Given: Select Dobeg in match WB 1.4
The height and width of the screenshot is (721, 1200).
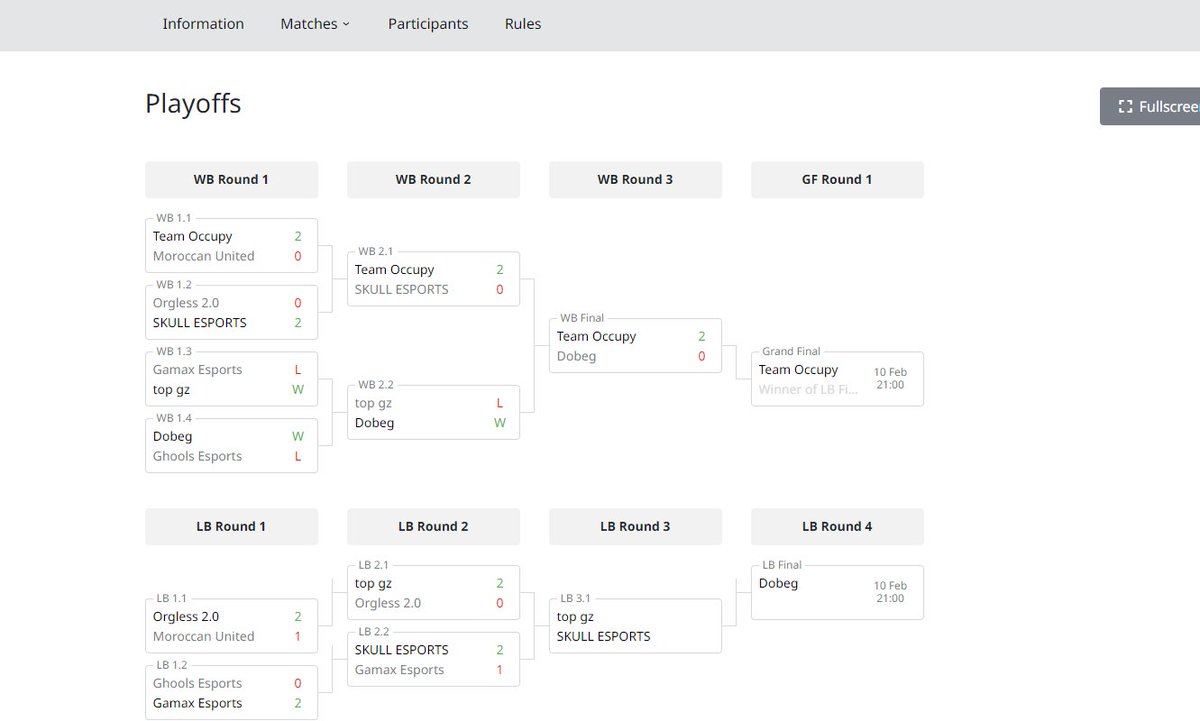Looking at the screenshot, I should pos(173,437).
